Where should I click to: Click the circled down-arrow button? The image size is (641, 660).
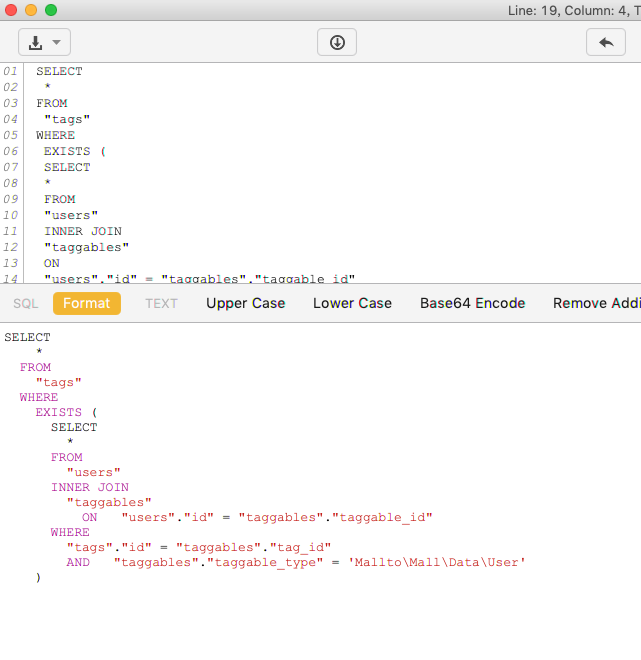(x=337, y=42)
